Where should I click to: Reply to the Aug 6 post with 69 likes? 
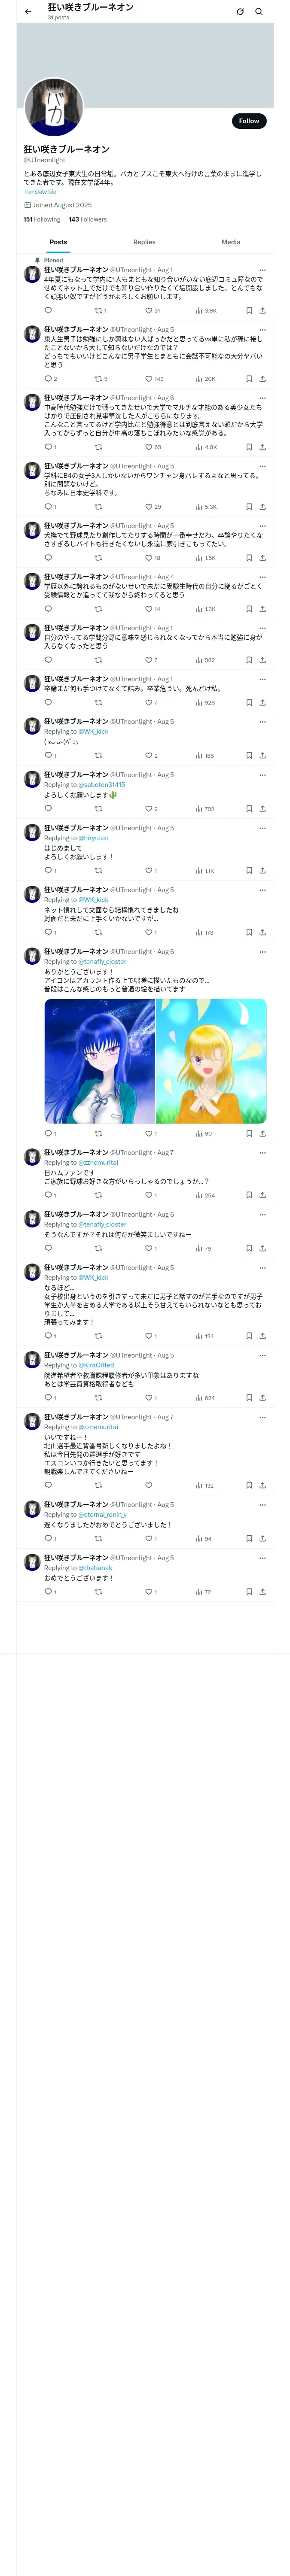49,447
